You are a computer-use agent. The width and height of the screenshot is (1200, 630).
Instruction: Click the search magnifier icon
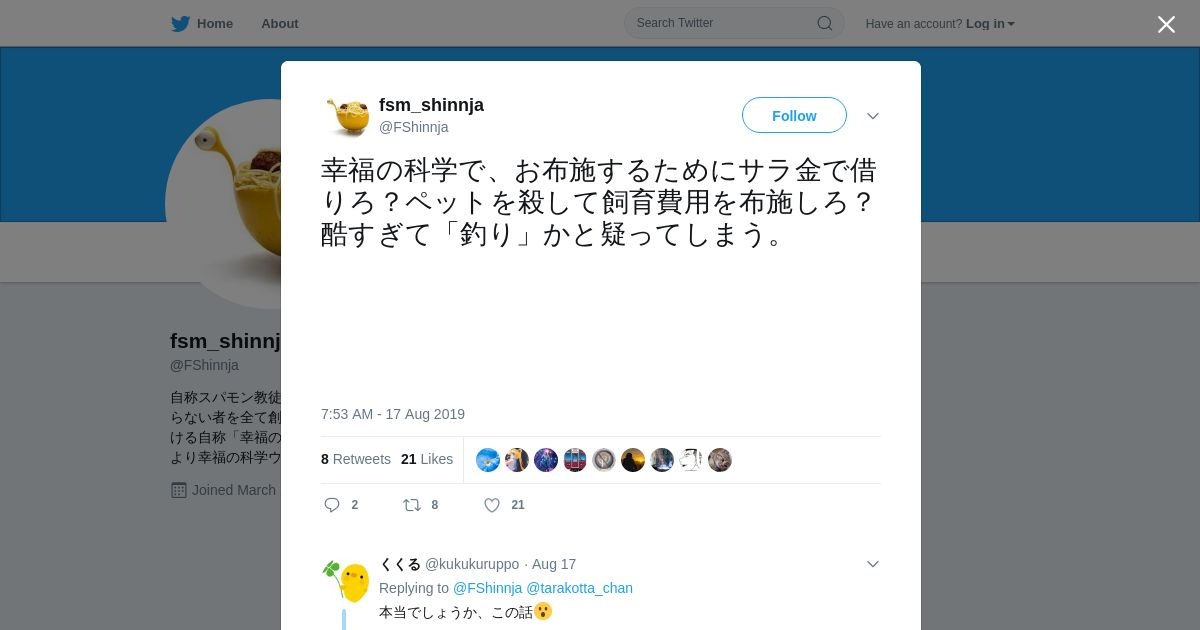(x=825, y=23)
